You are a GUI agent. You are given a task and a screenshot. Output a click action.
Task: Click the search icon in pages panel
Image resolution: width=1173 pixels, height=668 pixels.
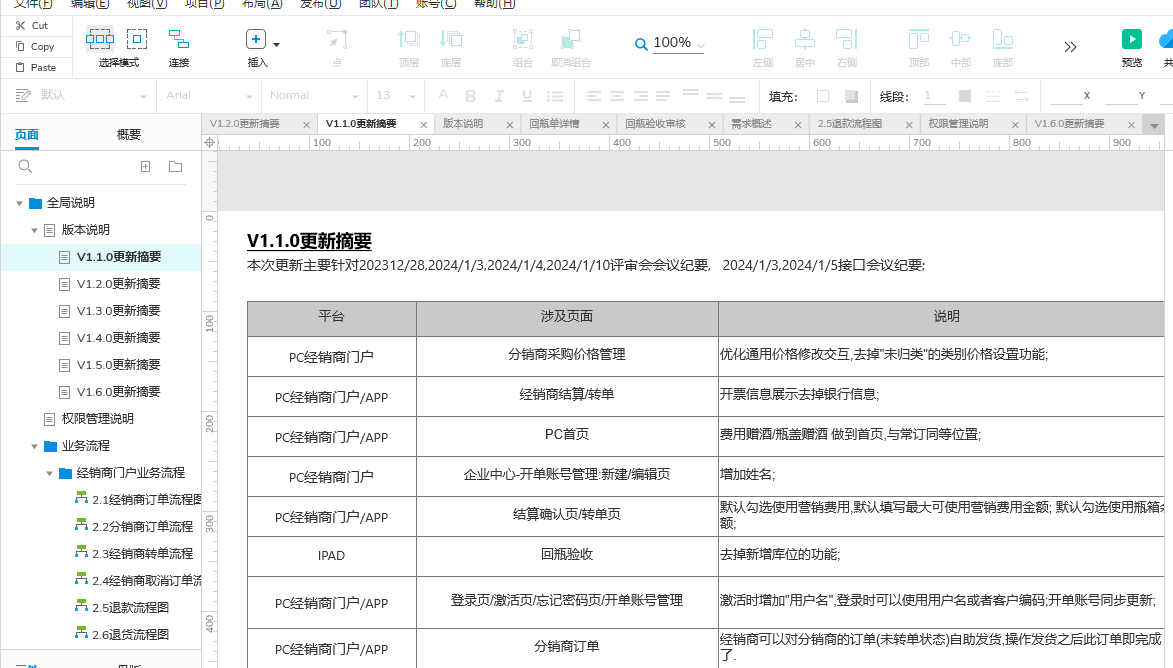coord(26,167)
